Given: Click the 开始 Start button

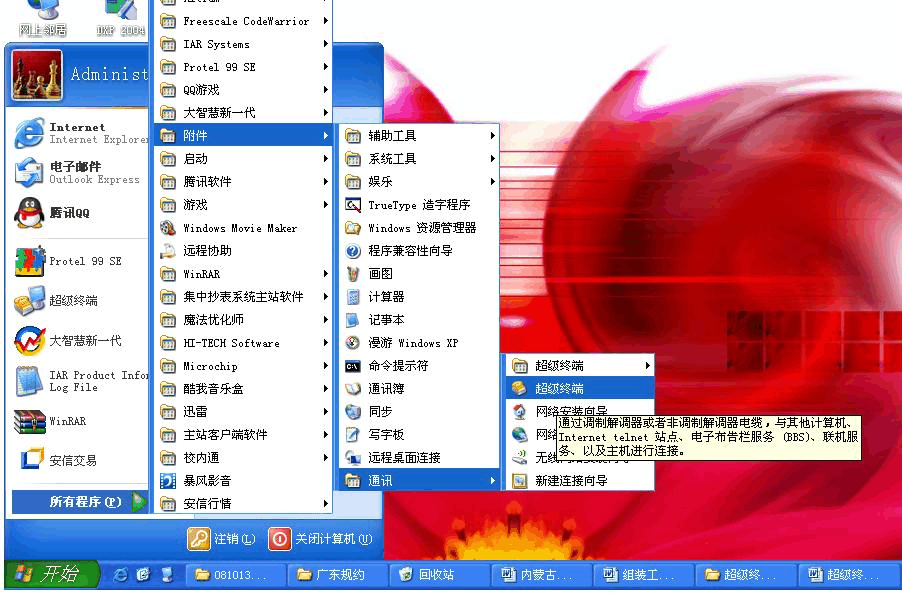Looking at the screenshot, I should (51, 574).
